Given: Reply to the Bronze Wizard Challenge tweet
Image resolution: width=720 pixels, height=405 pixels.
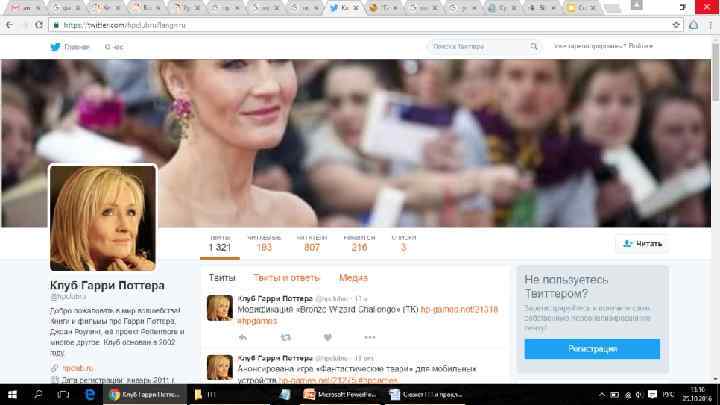Looking at the screenshot, I should [243, 338].
